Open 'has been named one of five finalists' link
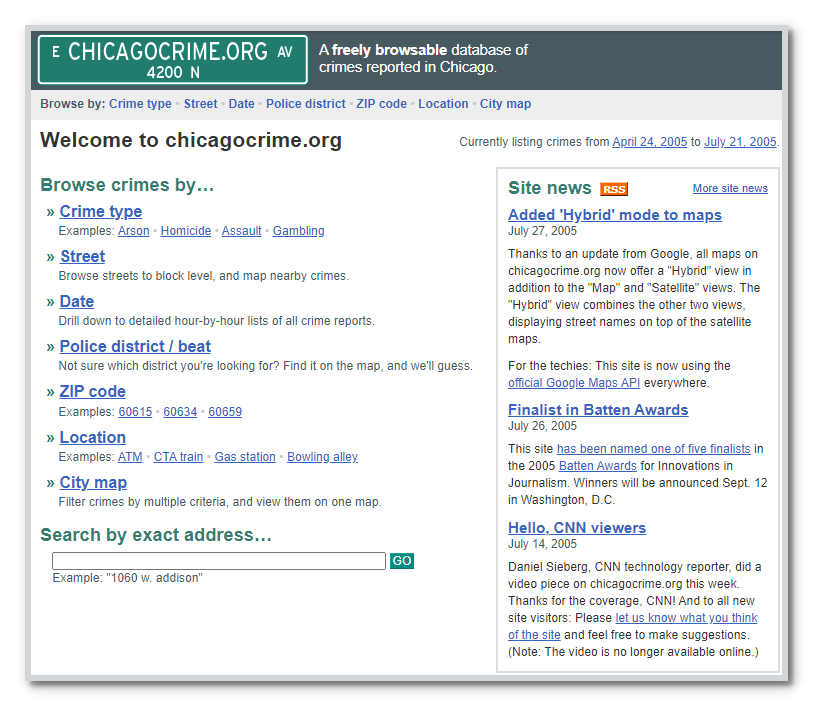The width and height of the screenshot is (813, 706). [x=654, y=449]
